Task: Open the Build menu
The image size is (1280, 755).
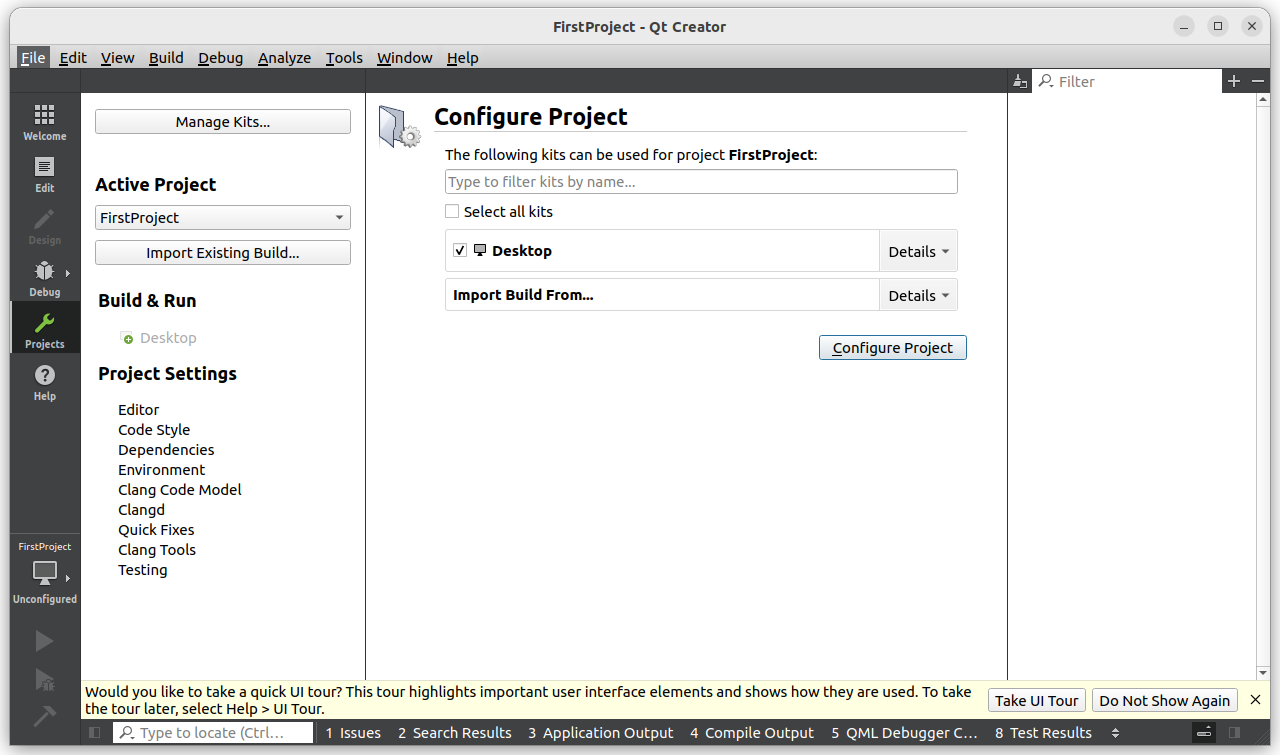Action: pos(166,58)
